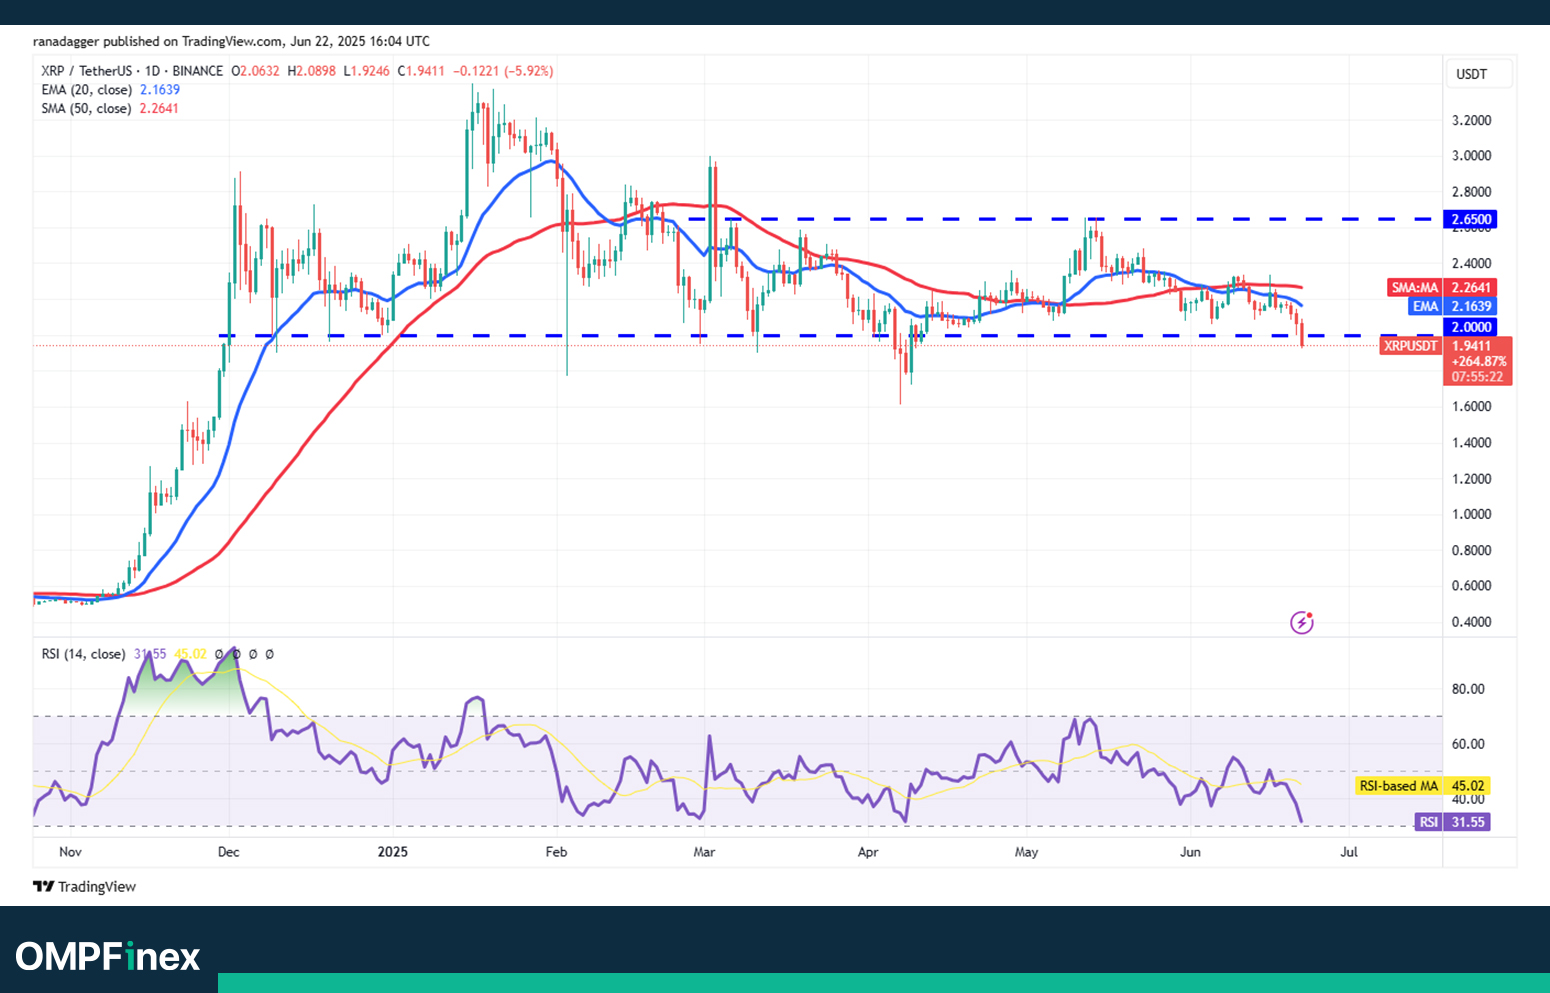Click the 2.6500 resistance price label
This screenshot has width=1550, height=993.
click(x=1471, y=219)
